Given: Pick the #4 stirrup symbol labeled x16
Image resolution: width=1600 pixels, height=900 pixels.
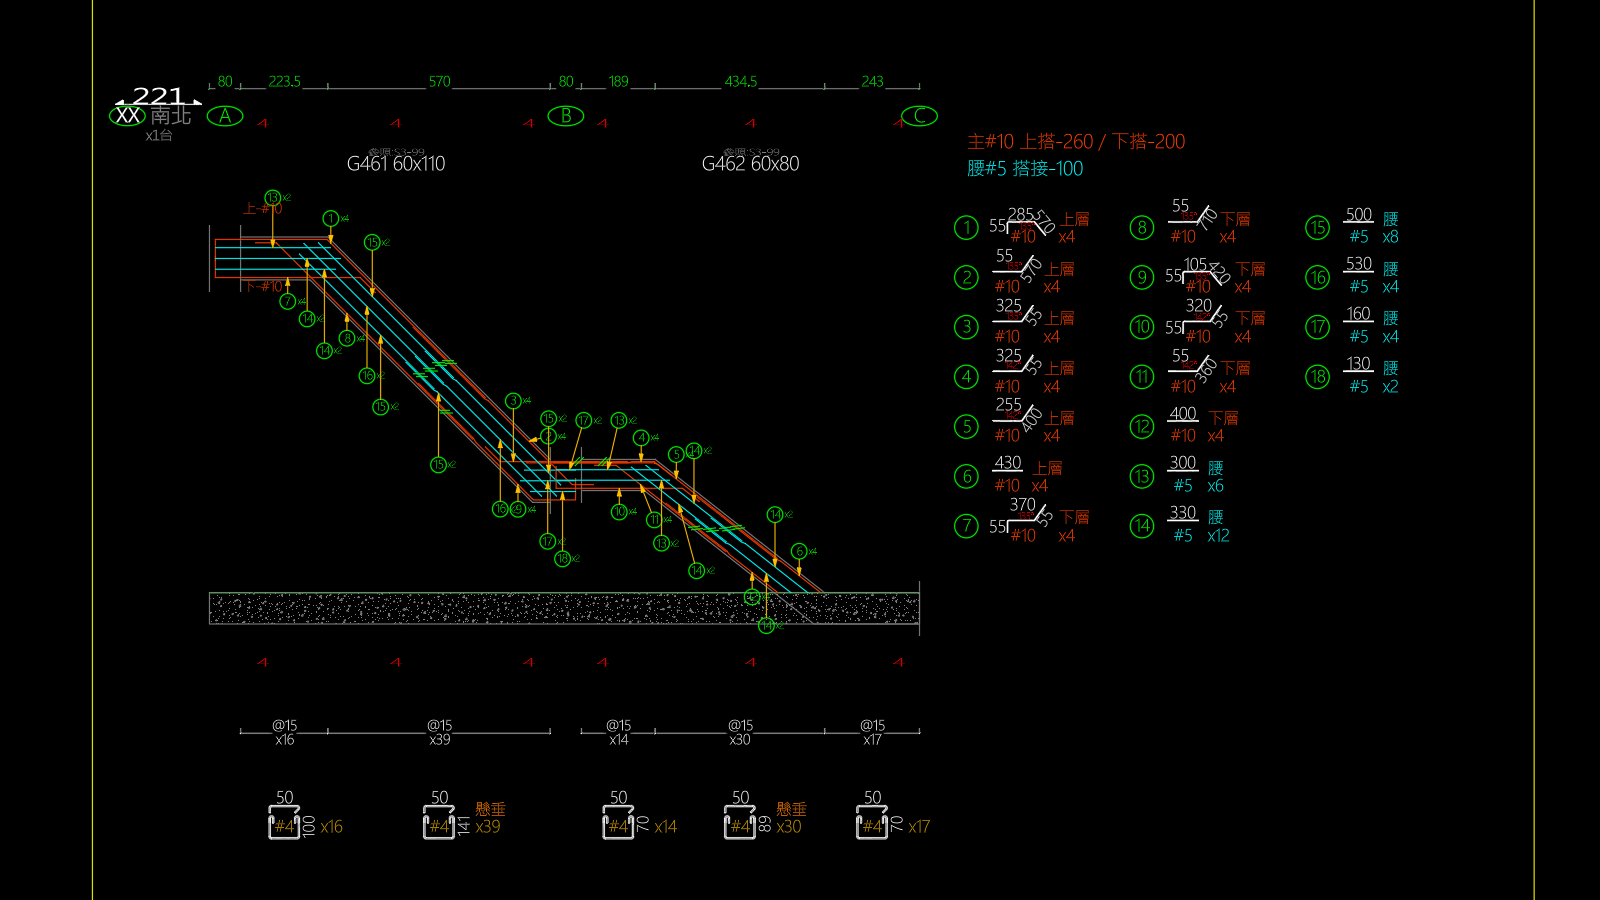Looking at the screenshot, I should (284, 824).
